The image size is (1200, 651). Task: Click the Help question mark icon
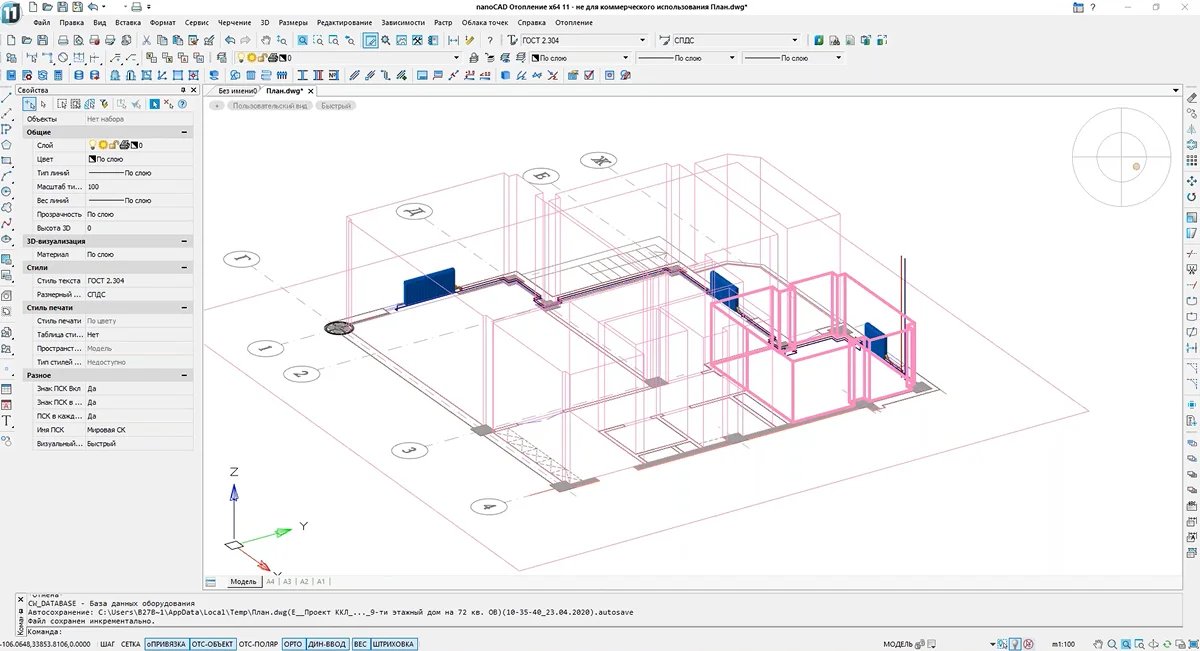coord(490,40)
